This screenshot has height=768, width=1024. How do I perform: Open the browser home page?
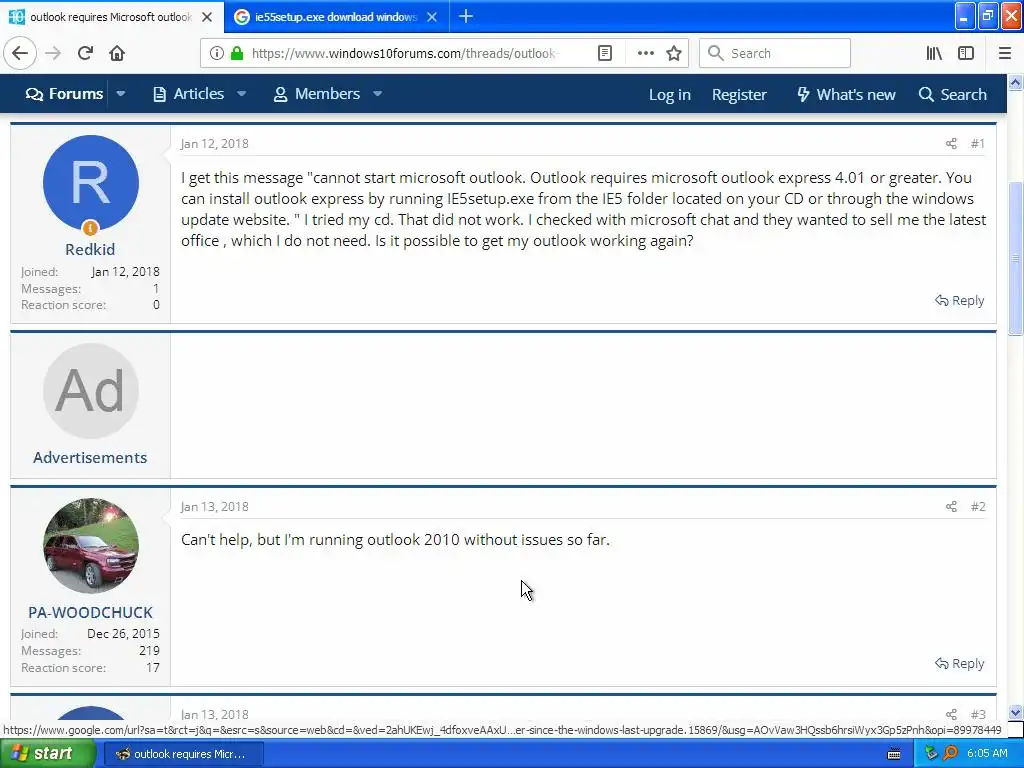coord(117,53)
